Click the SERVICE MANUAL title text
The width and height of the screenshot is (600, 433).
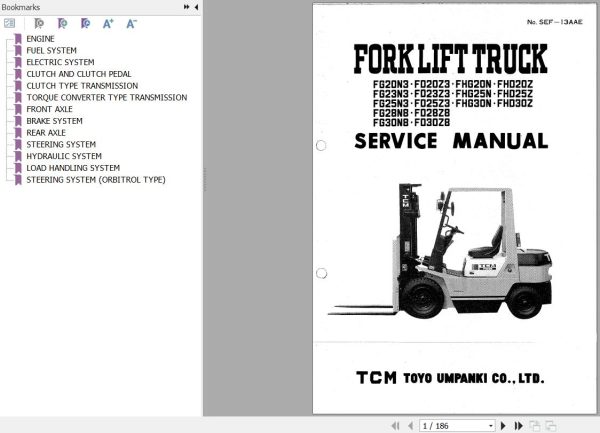(451, 141)
